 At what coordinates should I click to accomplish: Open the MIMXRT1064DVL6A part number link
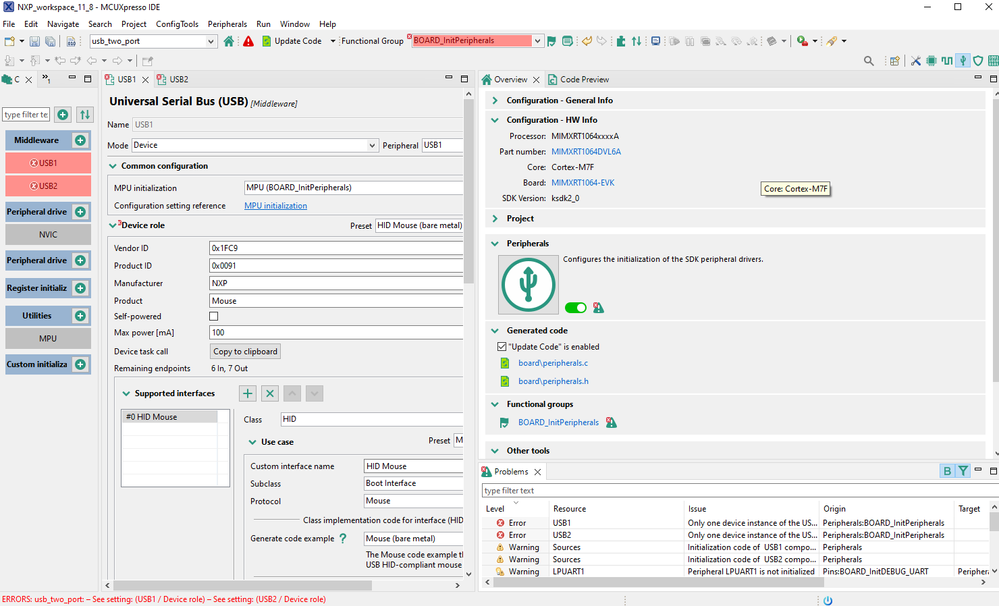pos(586,152)
